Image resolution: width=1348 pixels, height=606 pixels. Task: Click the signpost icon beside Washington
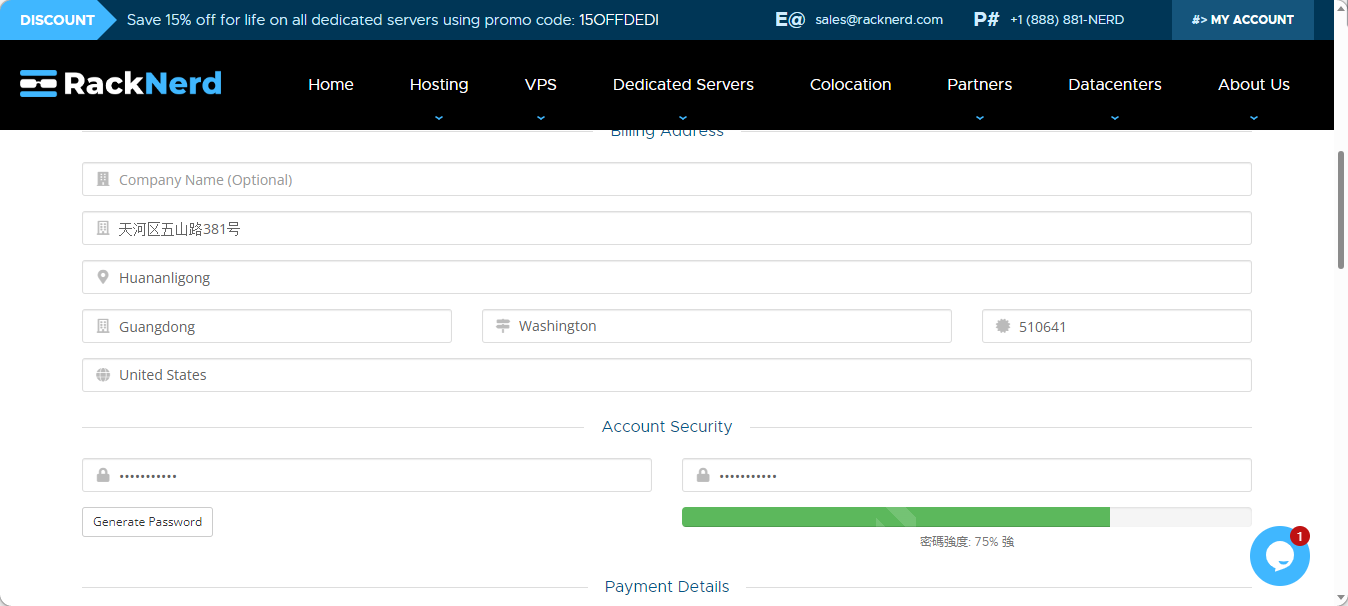pyautogui.click(x=502, y=326)
